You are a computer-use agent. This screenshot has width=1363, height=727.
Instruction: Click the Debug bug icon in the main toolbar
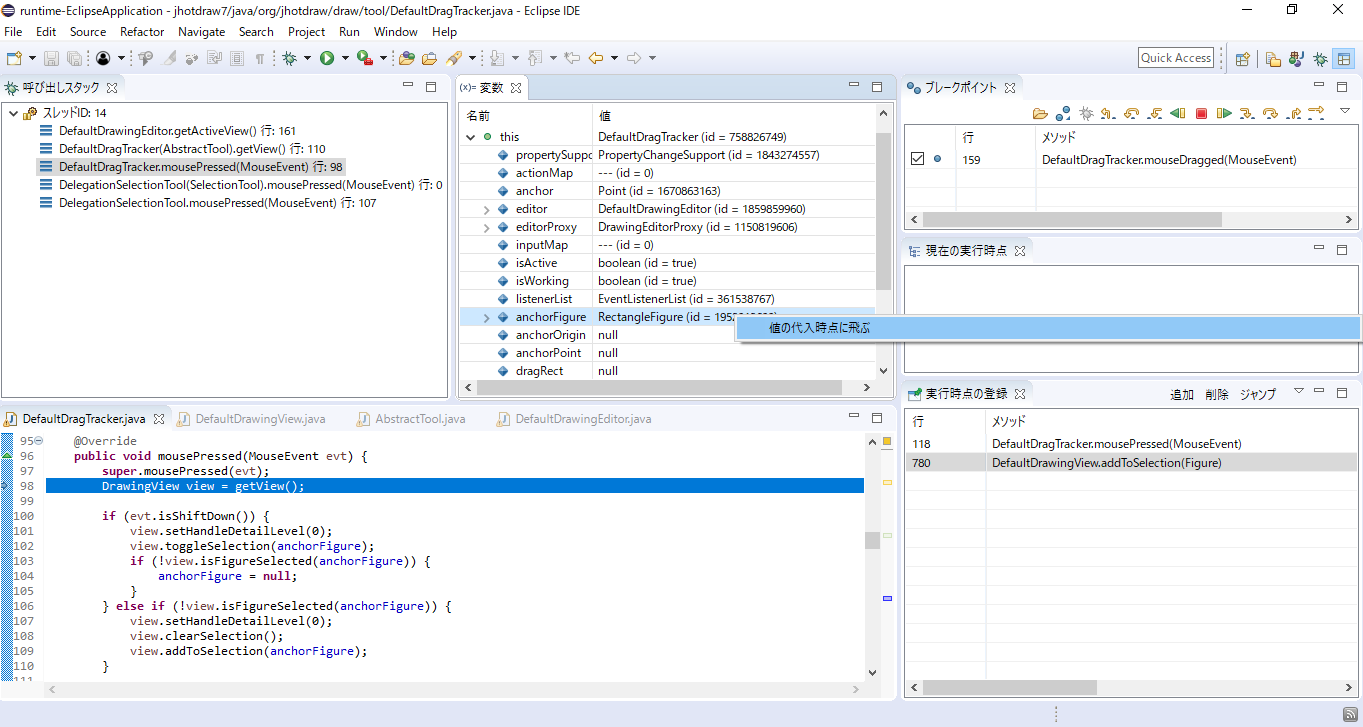point(289,58)
